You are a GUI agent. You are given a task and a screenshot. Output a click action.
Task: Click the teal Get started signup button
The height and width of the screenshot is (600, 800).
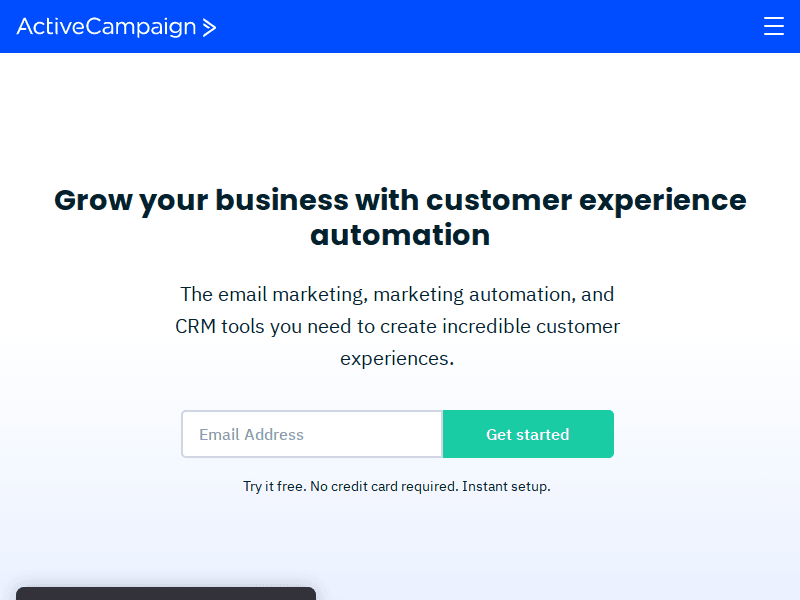pos(528,434)
